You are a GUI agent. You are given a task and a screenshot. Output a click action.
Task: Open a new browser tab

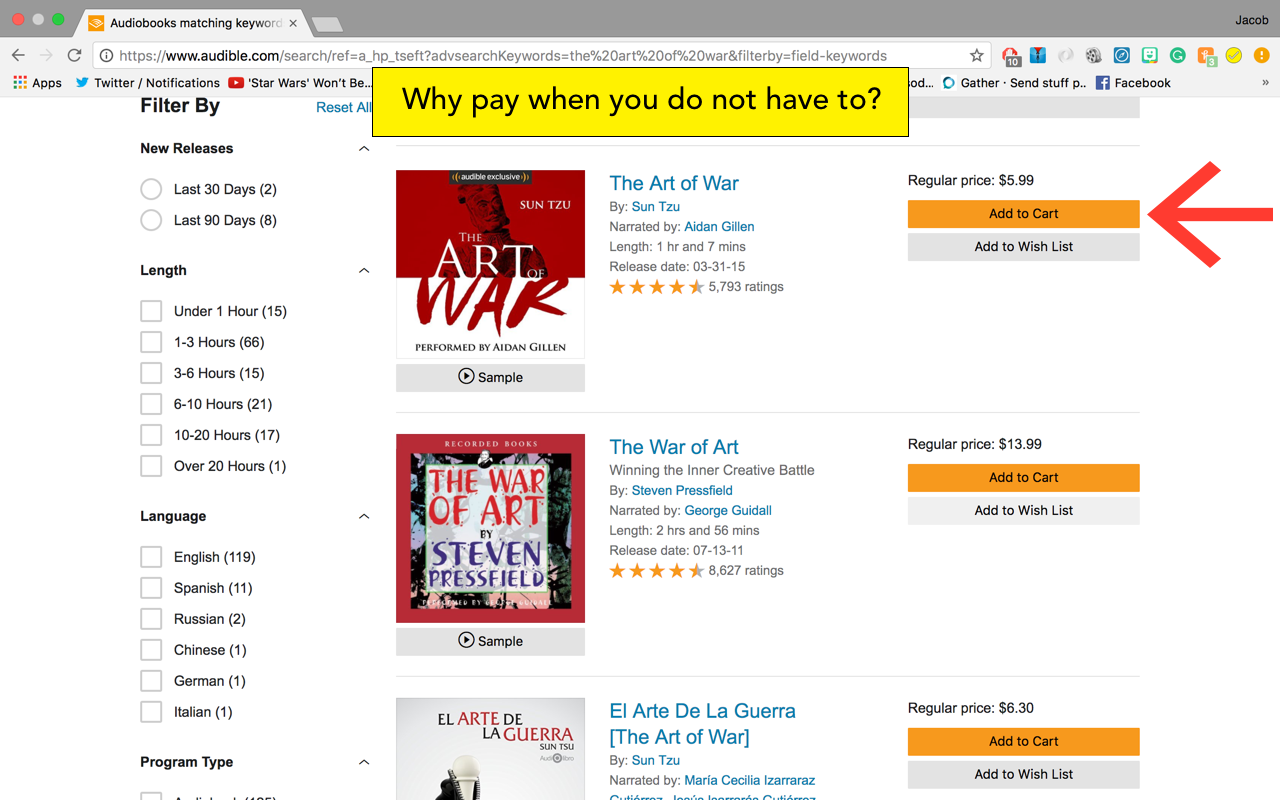pyautogui.click(x=327, y=24)
